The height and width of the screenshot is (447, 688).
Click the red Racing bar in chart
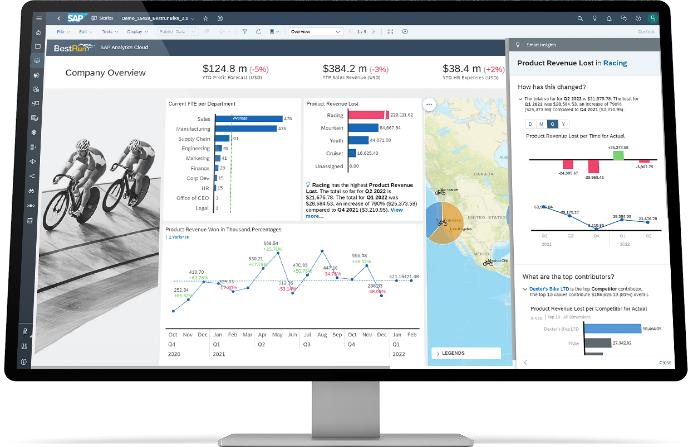pyautogui.click(x=368, y=115)
